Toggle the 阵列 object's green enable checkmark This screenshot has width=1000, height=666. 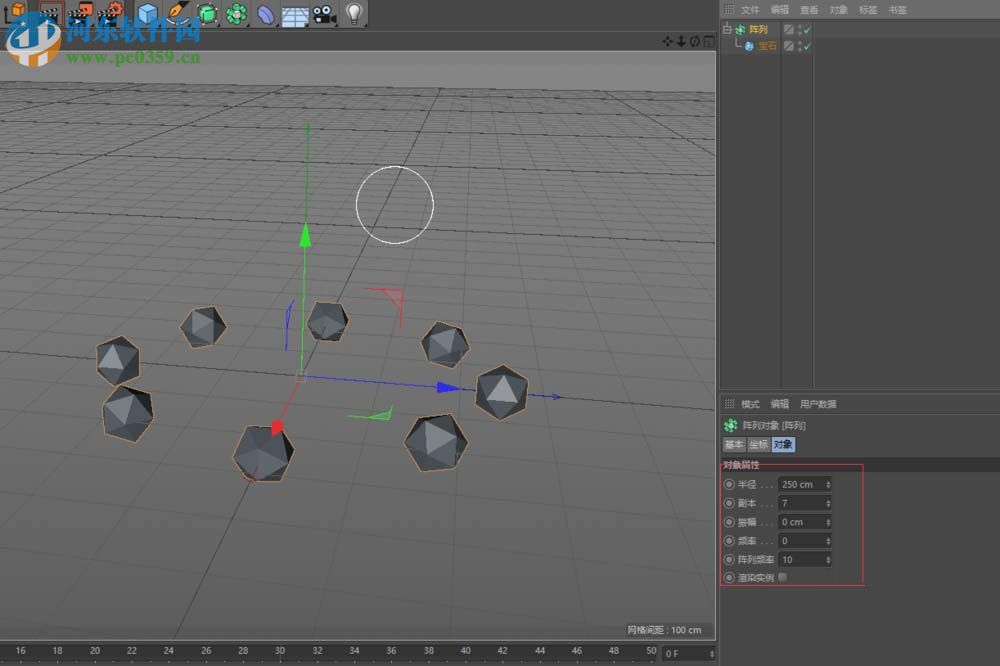[807, 29]
